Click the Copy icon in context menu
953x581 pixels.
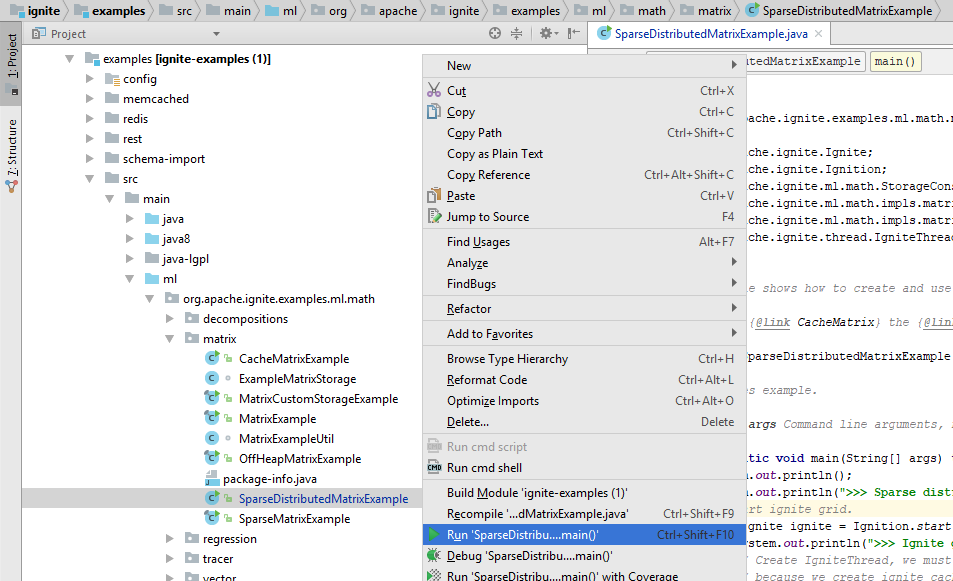434,111
